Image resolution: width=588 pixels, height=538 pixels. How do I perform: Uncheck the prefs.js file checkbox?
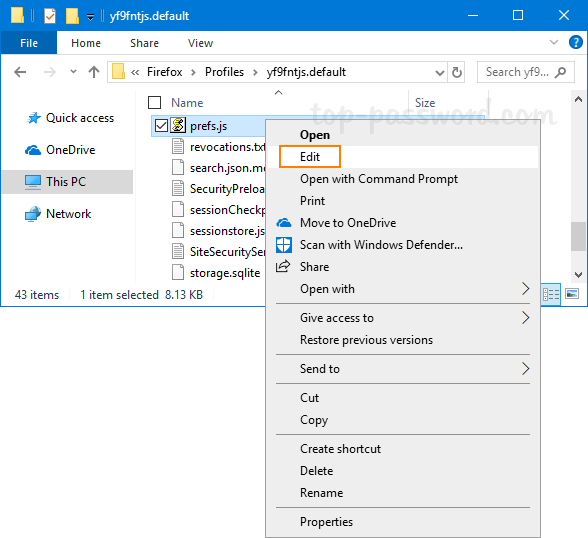click(161, 126)
